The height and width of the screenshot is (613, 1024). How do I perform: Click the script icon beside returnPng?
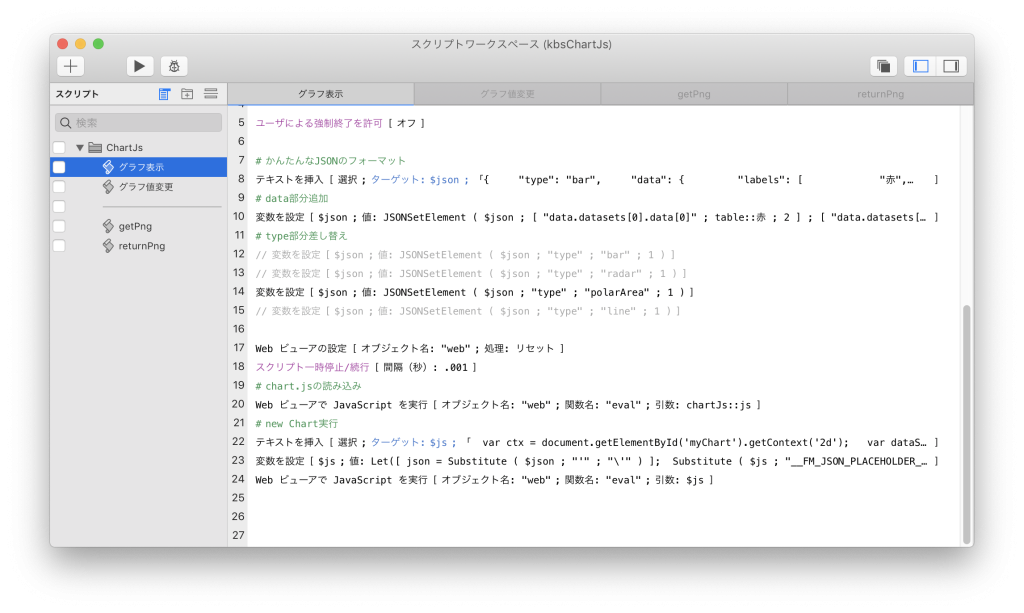108,245
